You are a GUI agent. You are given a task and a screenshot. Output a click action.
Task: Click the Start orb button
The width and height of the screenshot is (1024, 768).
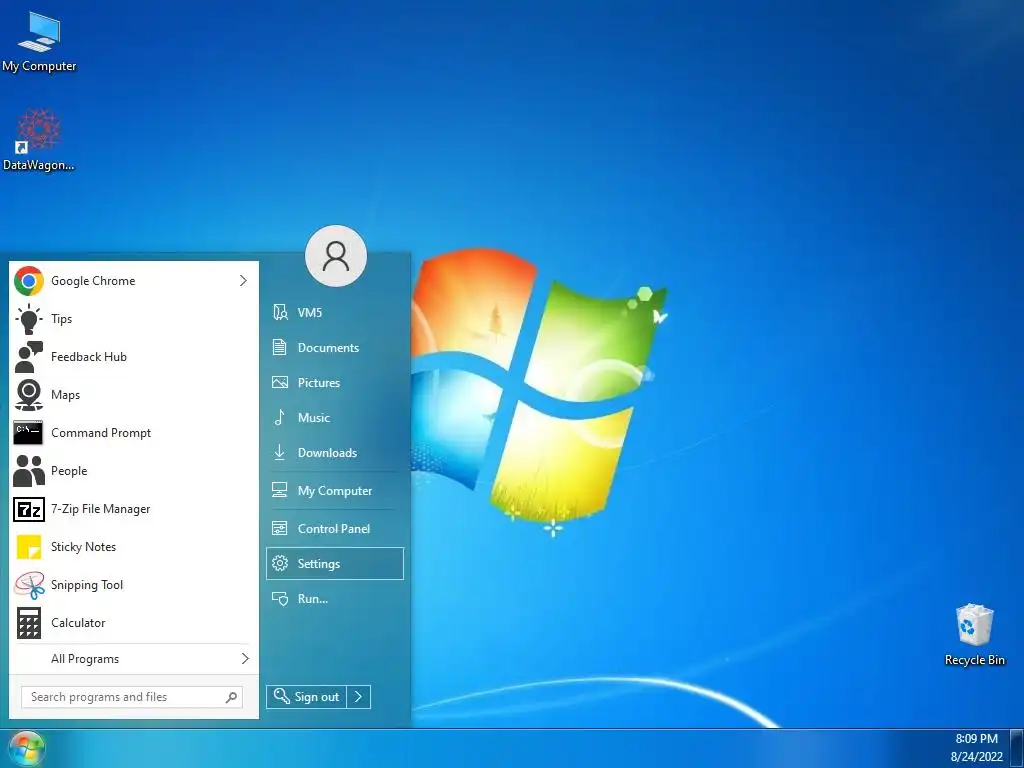(26, 748)
